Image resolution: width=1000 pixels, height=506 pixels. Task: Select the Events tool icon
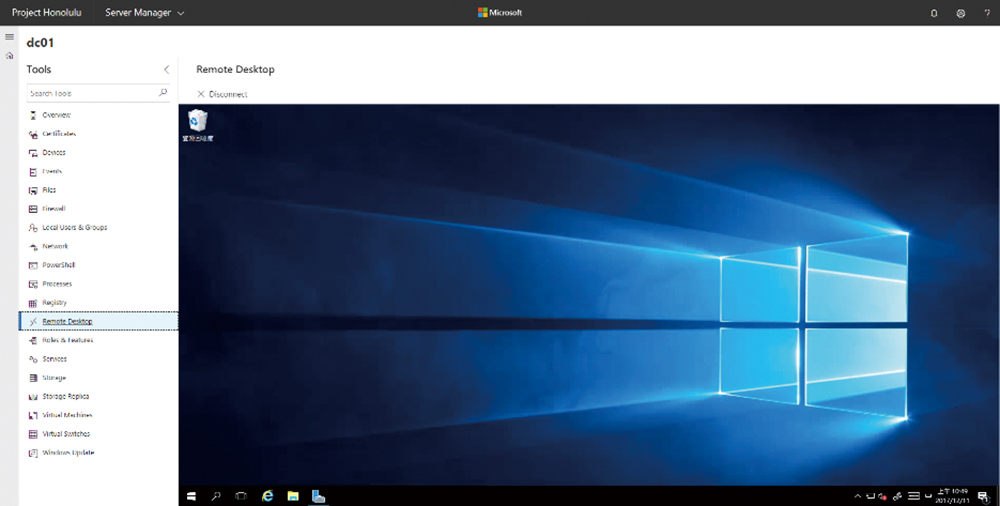pos(33,172)
